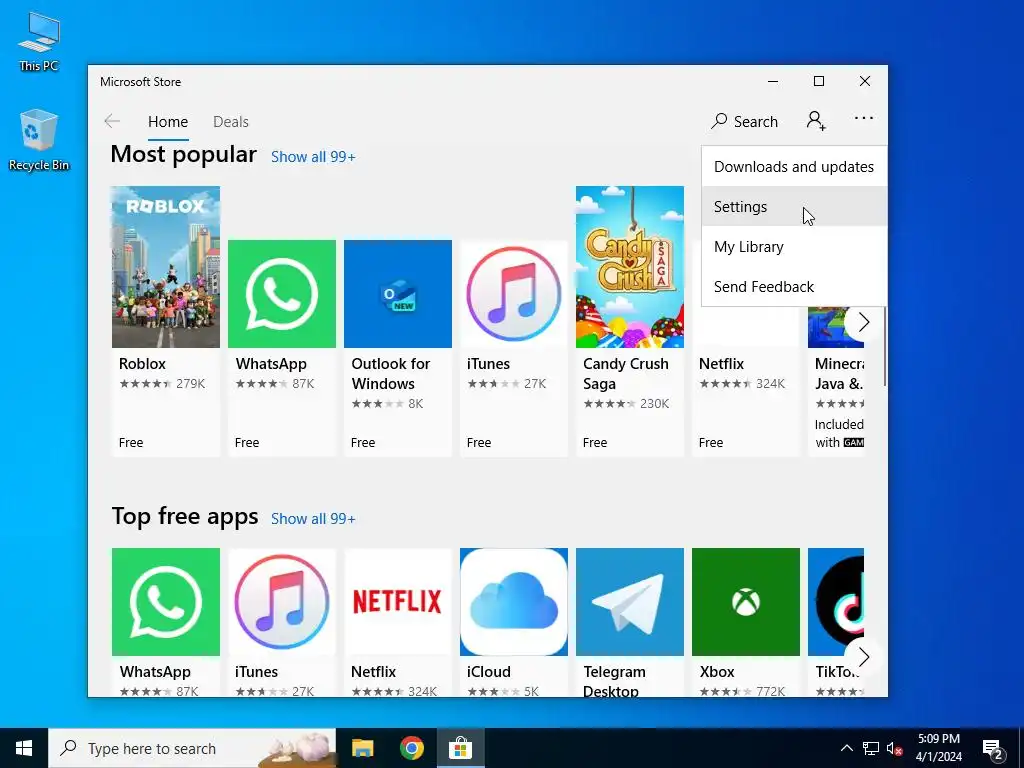Click the Roblox title text
The width and height of the screenshot is (1024, 768).
coord(142,364)
